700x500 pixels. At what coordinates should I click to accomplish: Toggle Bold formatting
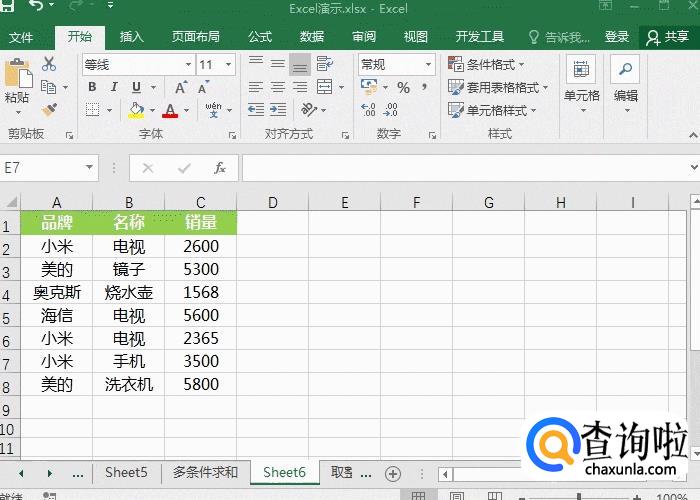pos(92,87)
